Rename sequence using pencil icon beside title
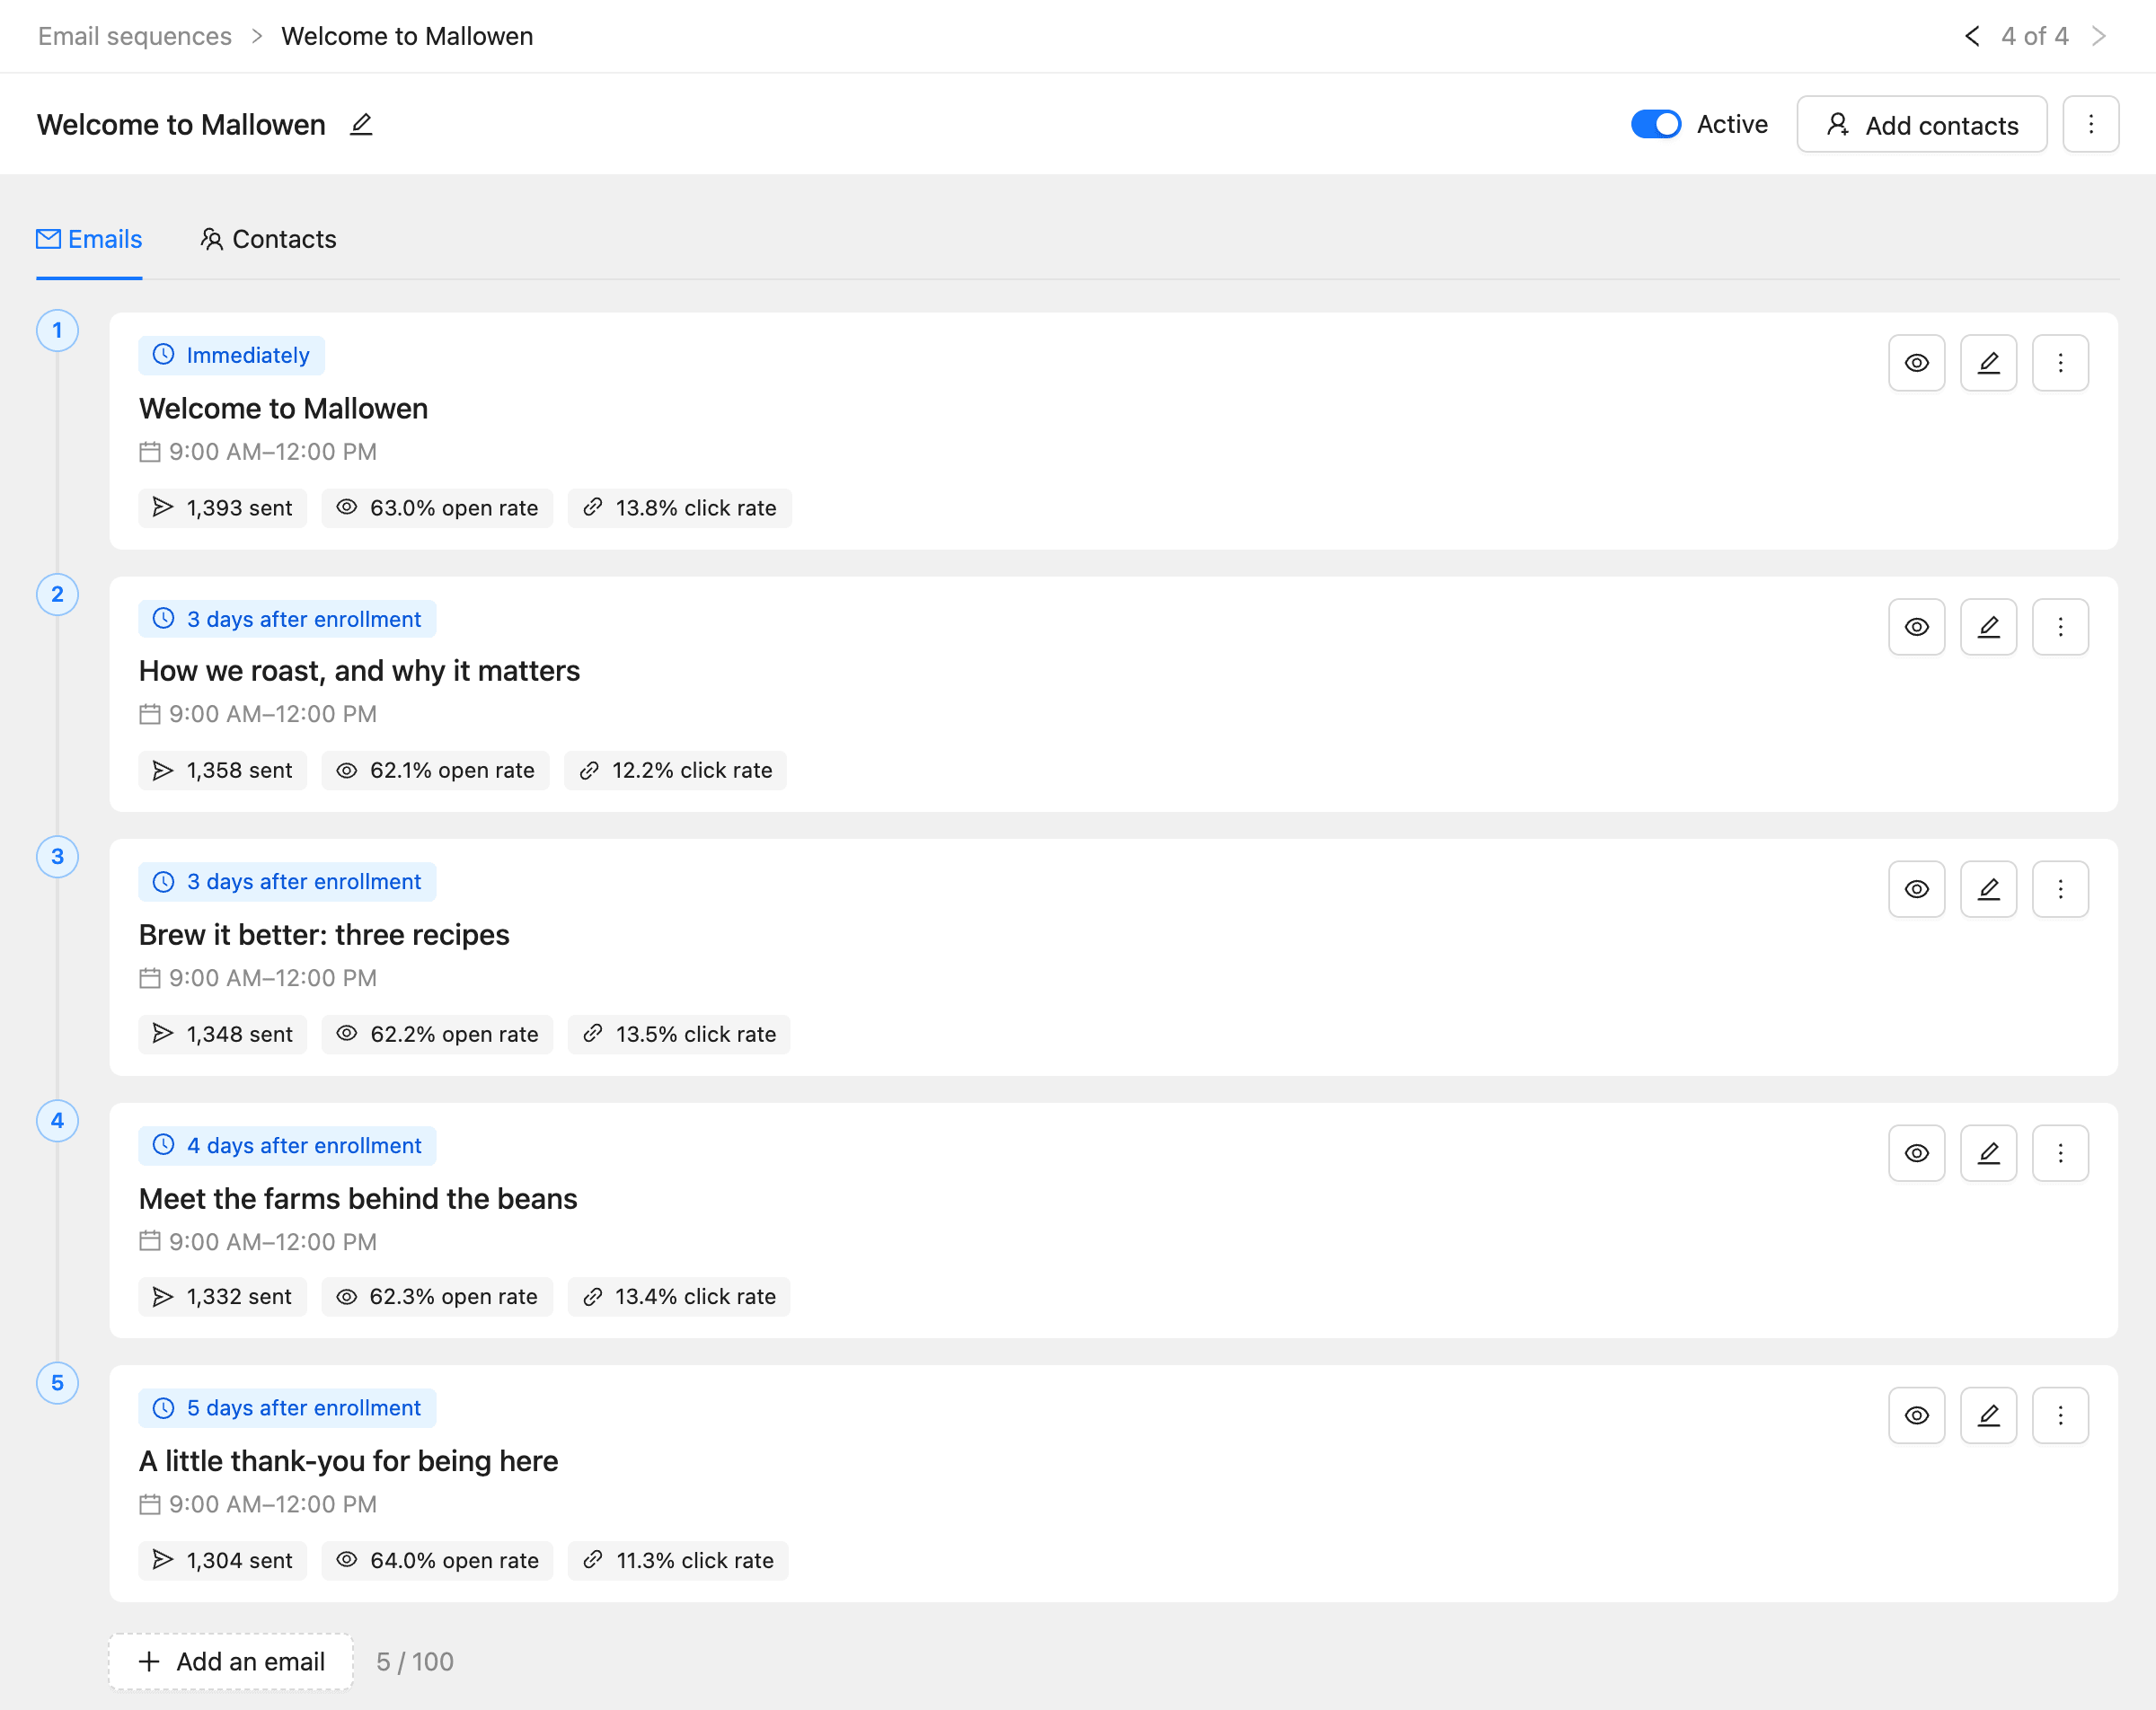 [x=361, y=124]
